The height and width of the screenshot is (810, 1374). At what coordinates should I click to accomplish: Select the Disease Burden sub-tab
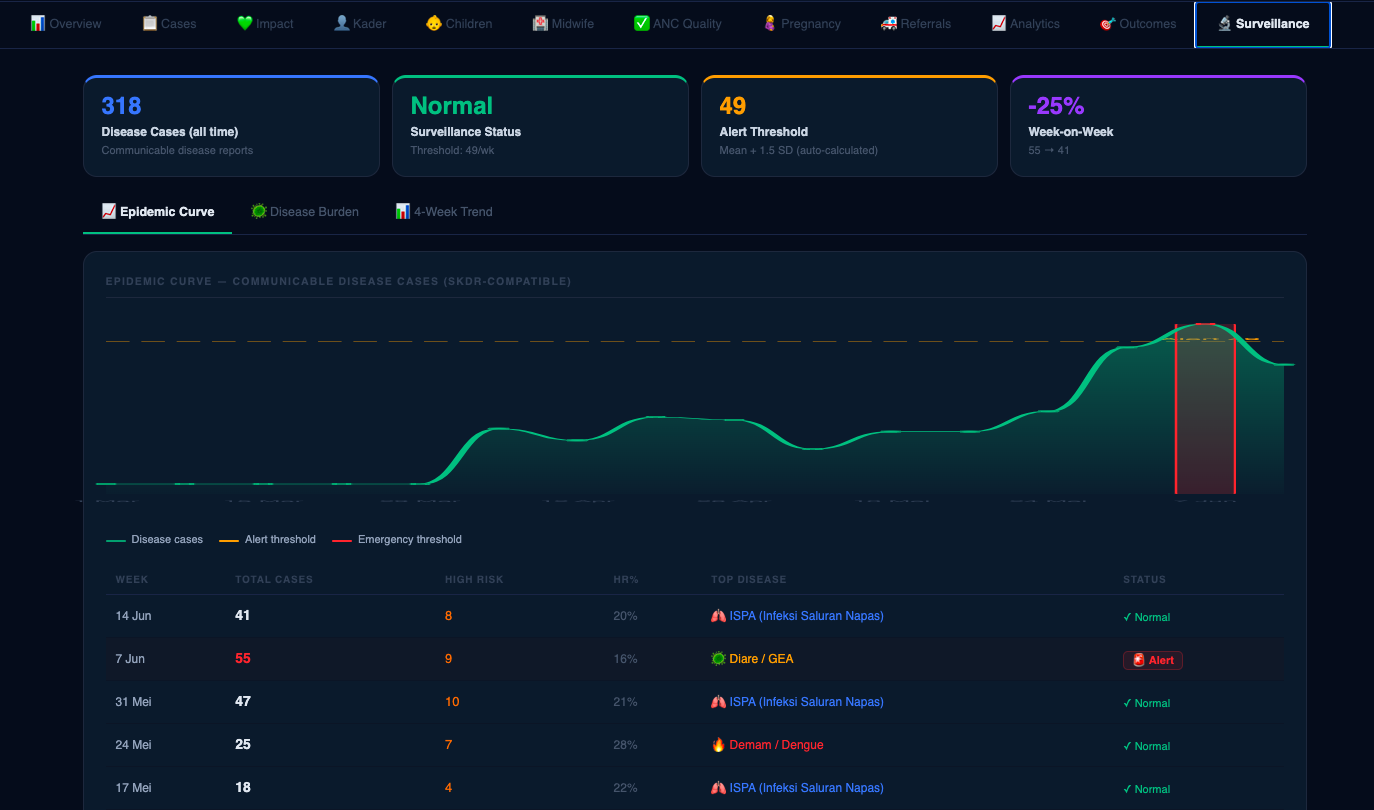(x=305, y=211)
